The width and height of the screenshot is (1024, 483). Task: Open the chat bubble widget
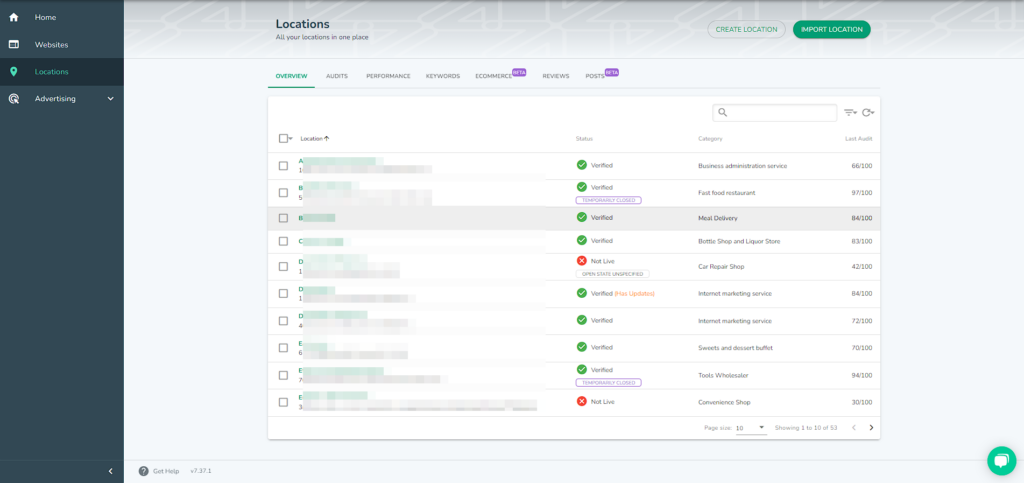tap(1001, 461)
